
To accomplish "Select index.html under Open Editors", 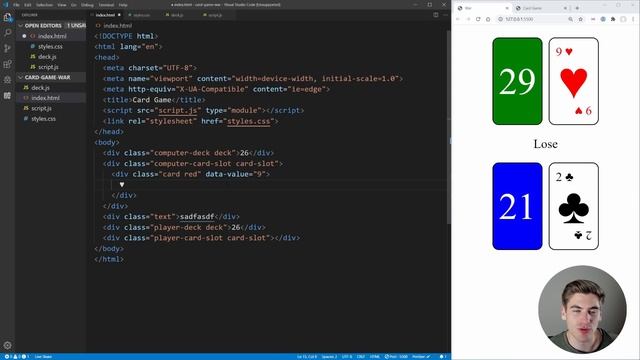I will point(51,36).
